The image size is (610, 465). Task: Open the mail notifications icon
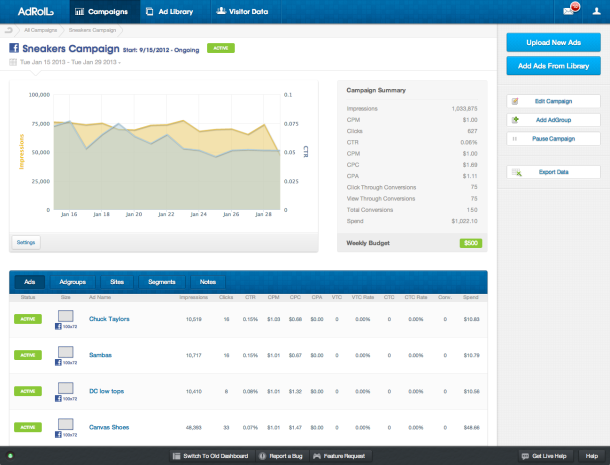[570, 11]
